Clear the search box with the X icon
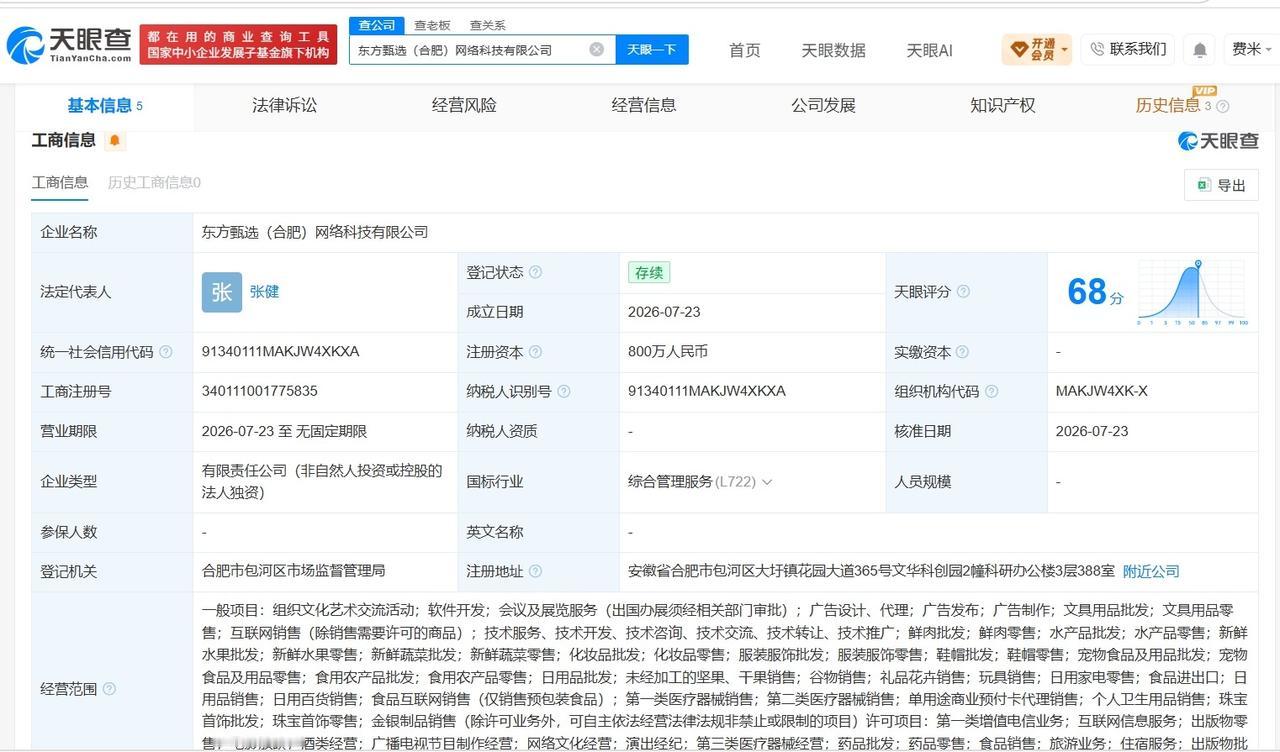Screen dimensions: 1280x752 (597, 49)
